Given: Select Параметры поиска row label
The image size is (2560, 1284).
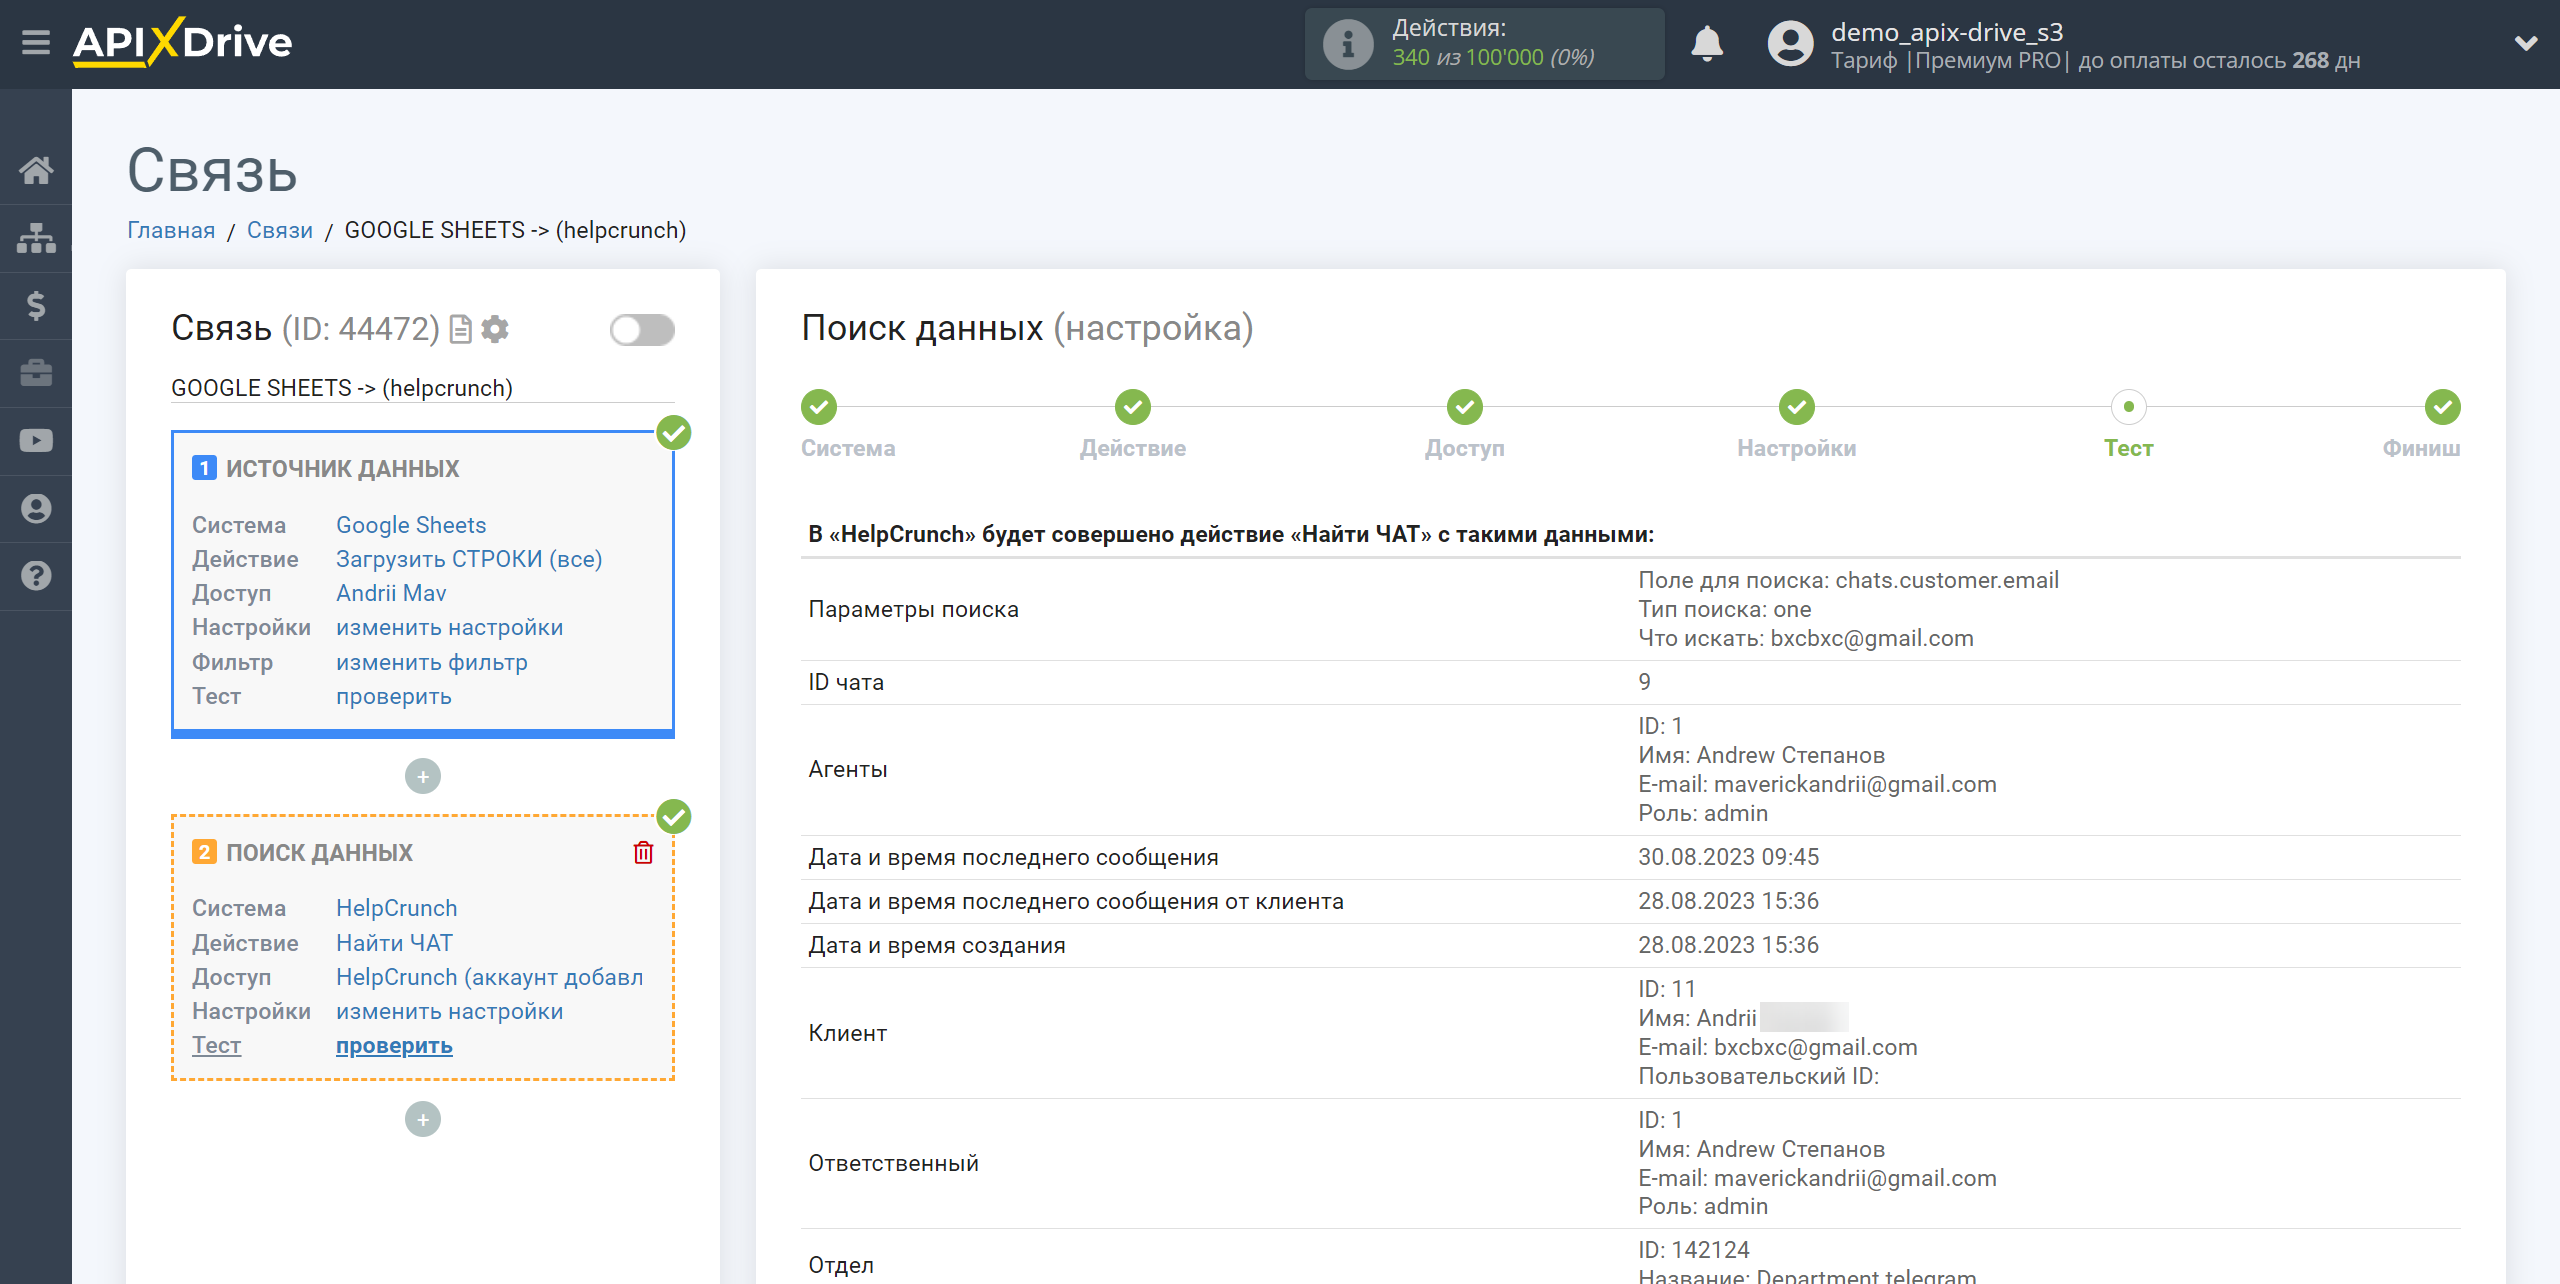Looking at the screenshot, I should pyautogui.click(x=913, y=609).
